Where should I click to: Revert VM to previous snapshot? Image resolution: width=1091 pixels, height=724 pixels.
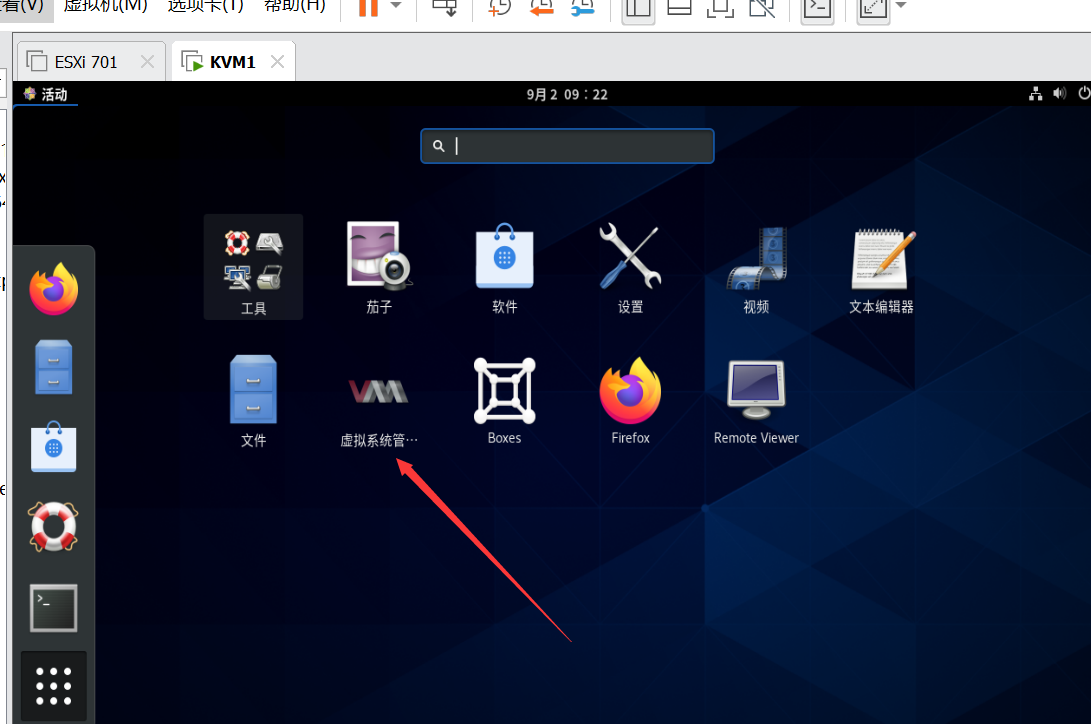coord(541,7)
